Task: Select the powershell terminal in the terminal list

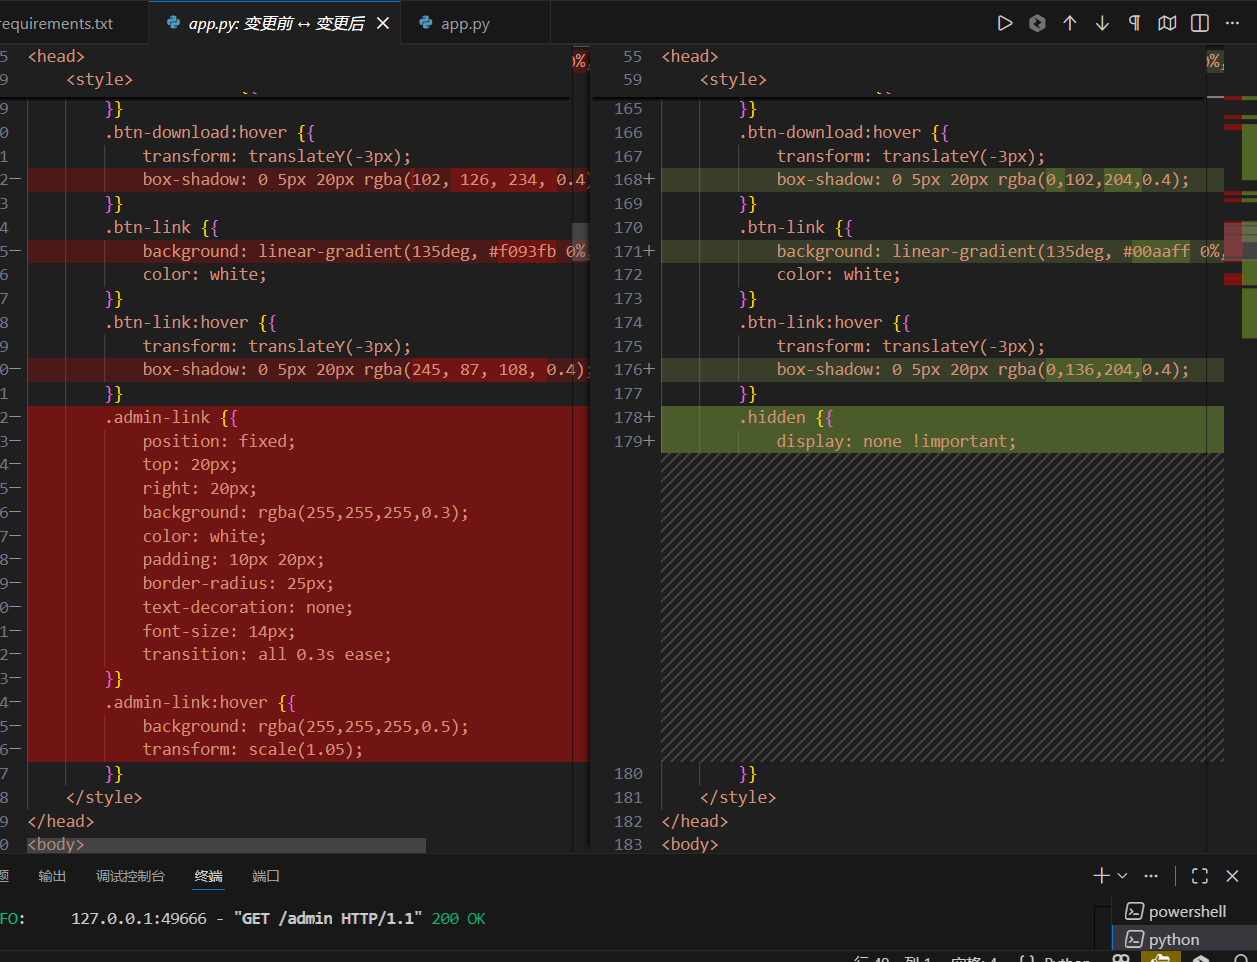Action: click(x=1184, y=911)
